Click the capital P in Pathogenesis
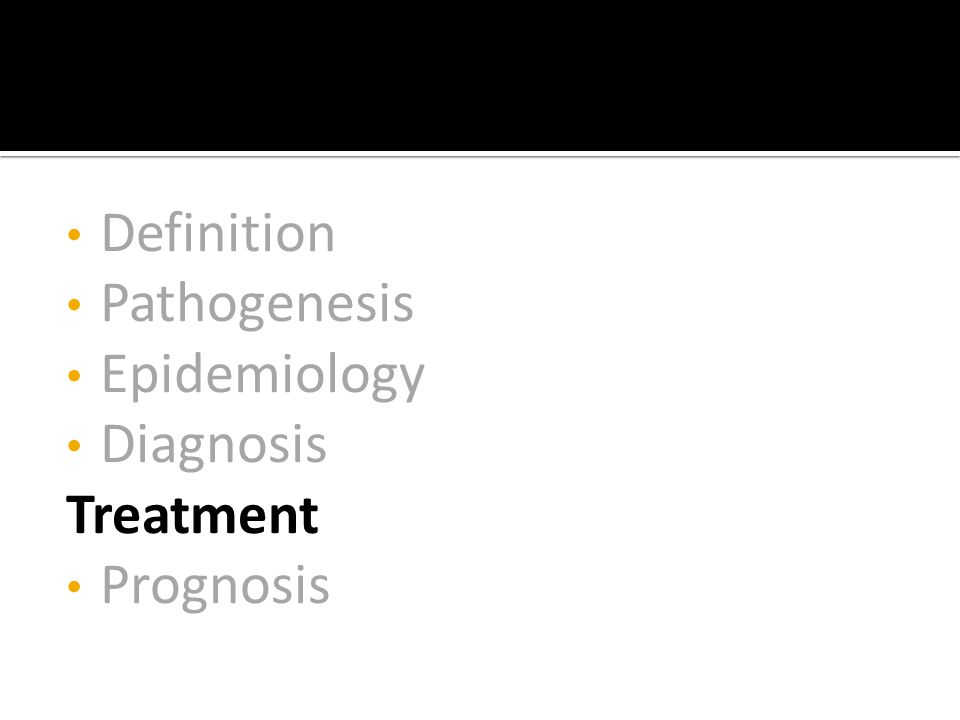 click(116, 303)
